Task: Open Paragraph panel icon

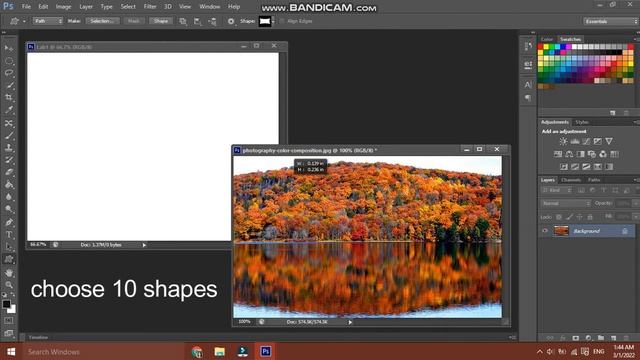Action: coord(528,98)
